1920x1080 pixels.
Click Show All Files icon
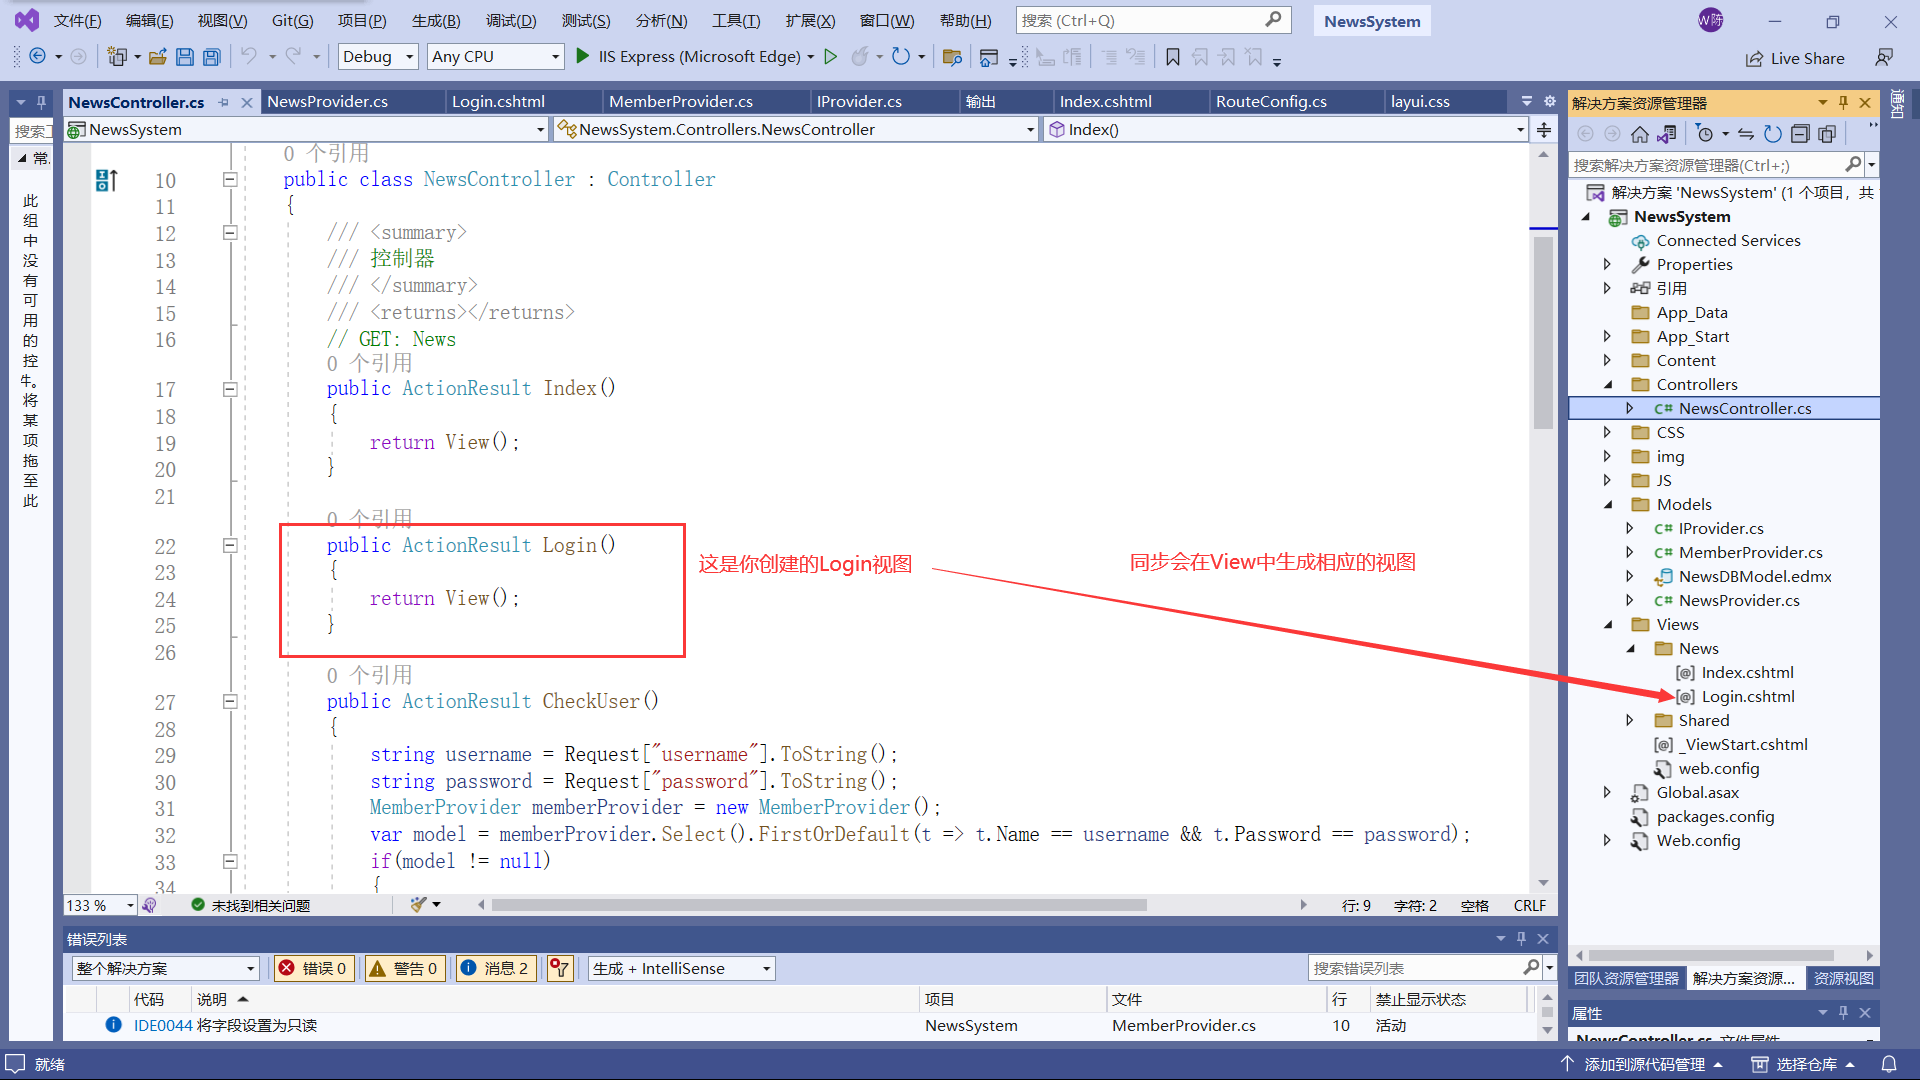[x=1827, y=134]
